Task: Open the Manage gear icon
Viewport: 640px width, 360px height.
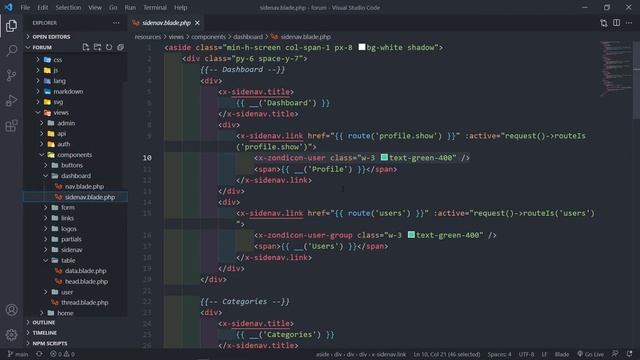Action: [x=11, y=335]
